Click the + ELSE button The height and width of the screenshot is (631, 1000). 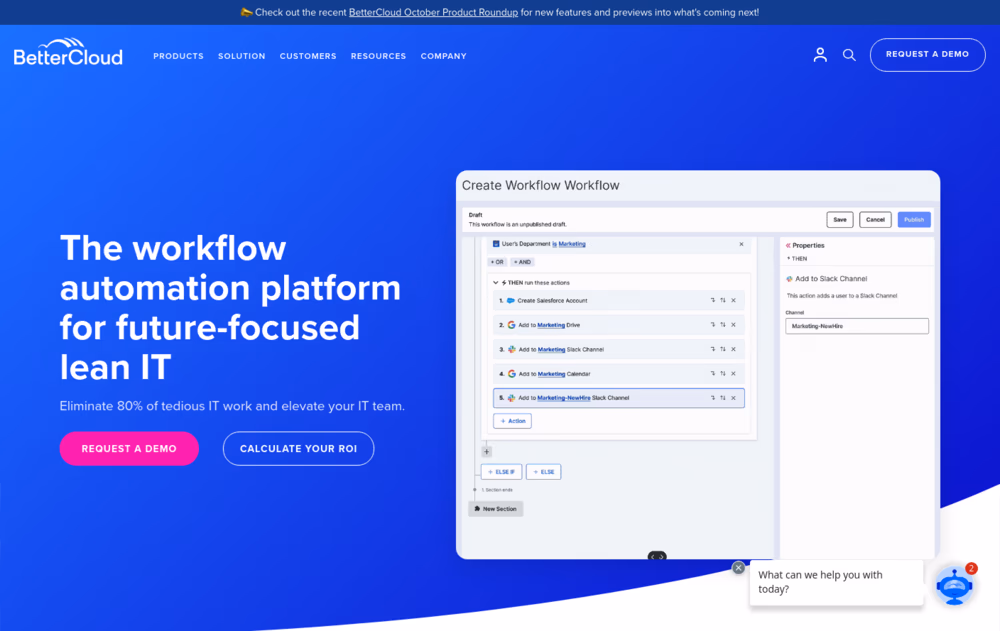(x=543, y=471)
